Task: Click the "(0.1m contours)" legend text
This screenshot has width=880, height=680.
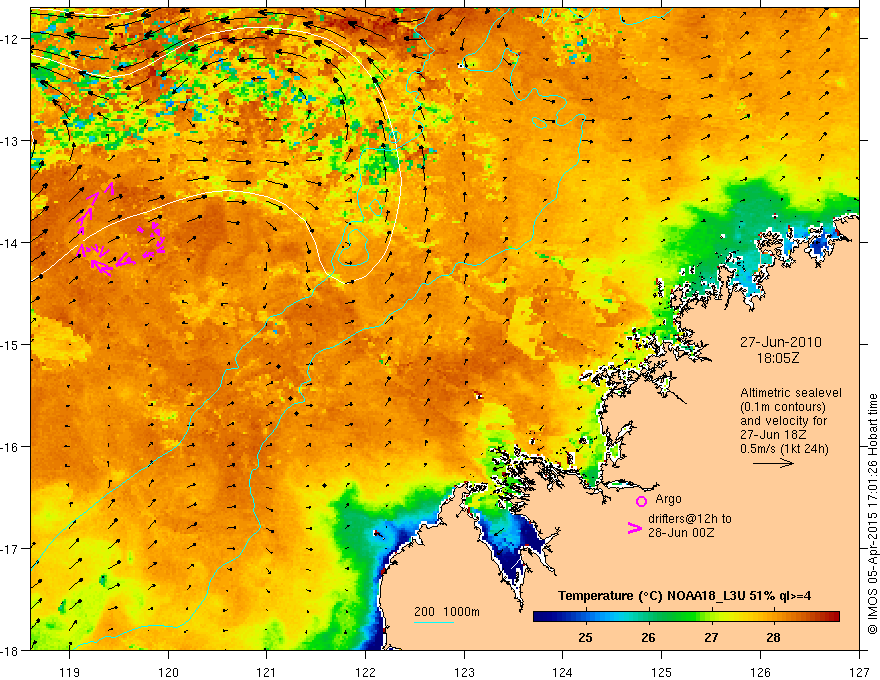Action: (783, 407)
